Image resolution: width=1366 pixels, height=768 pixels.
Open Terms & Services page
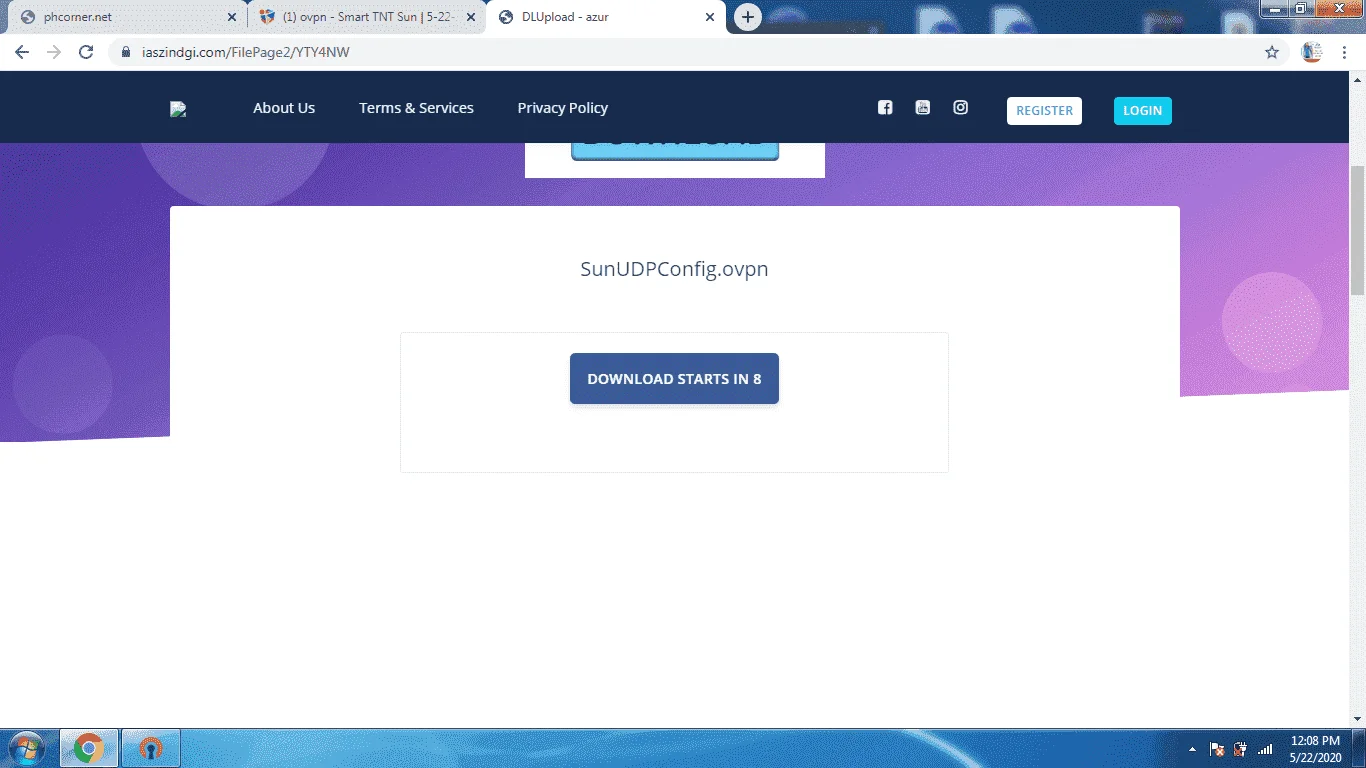[416, 108]
